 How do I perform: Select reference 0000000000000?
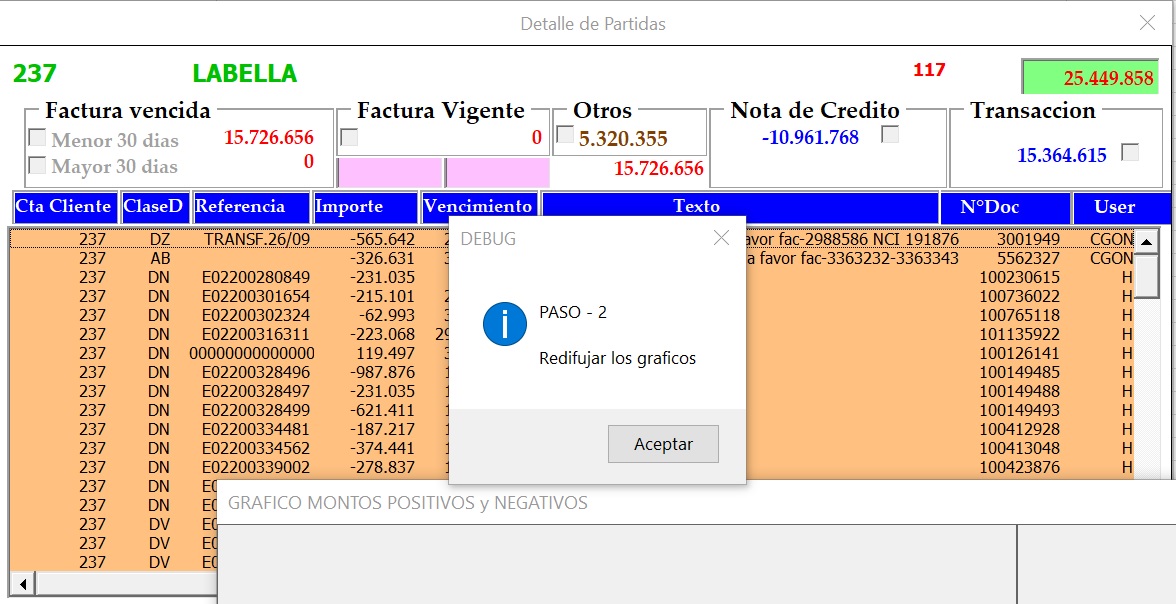coord(252,353)
